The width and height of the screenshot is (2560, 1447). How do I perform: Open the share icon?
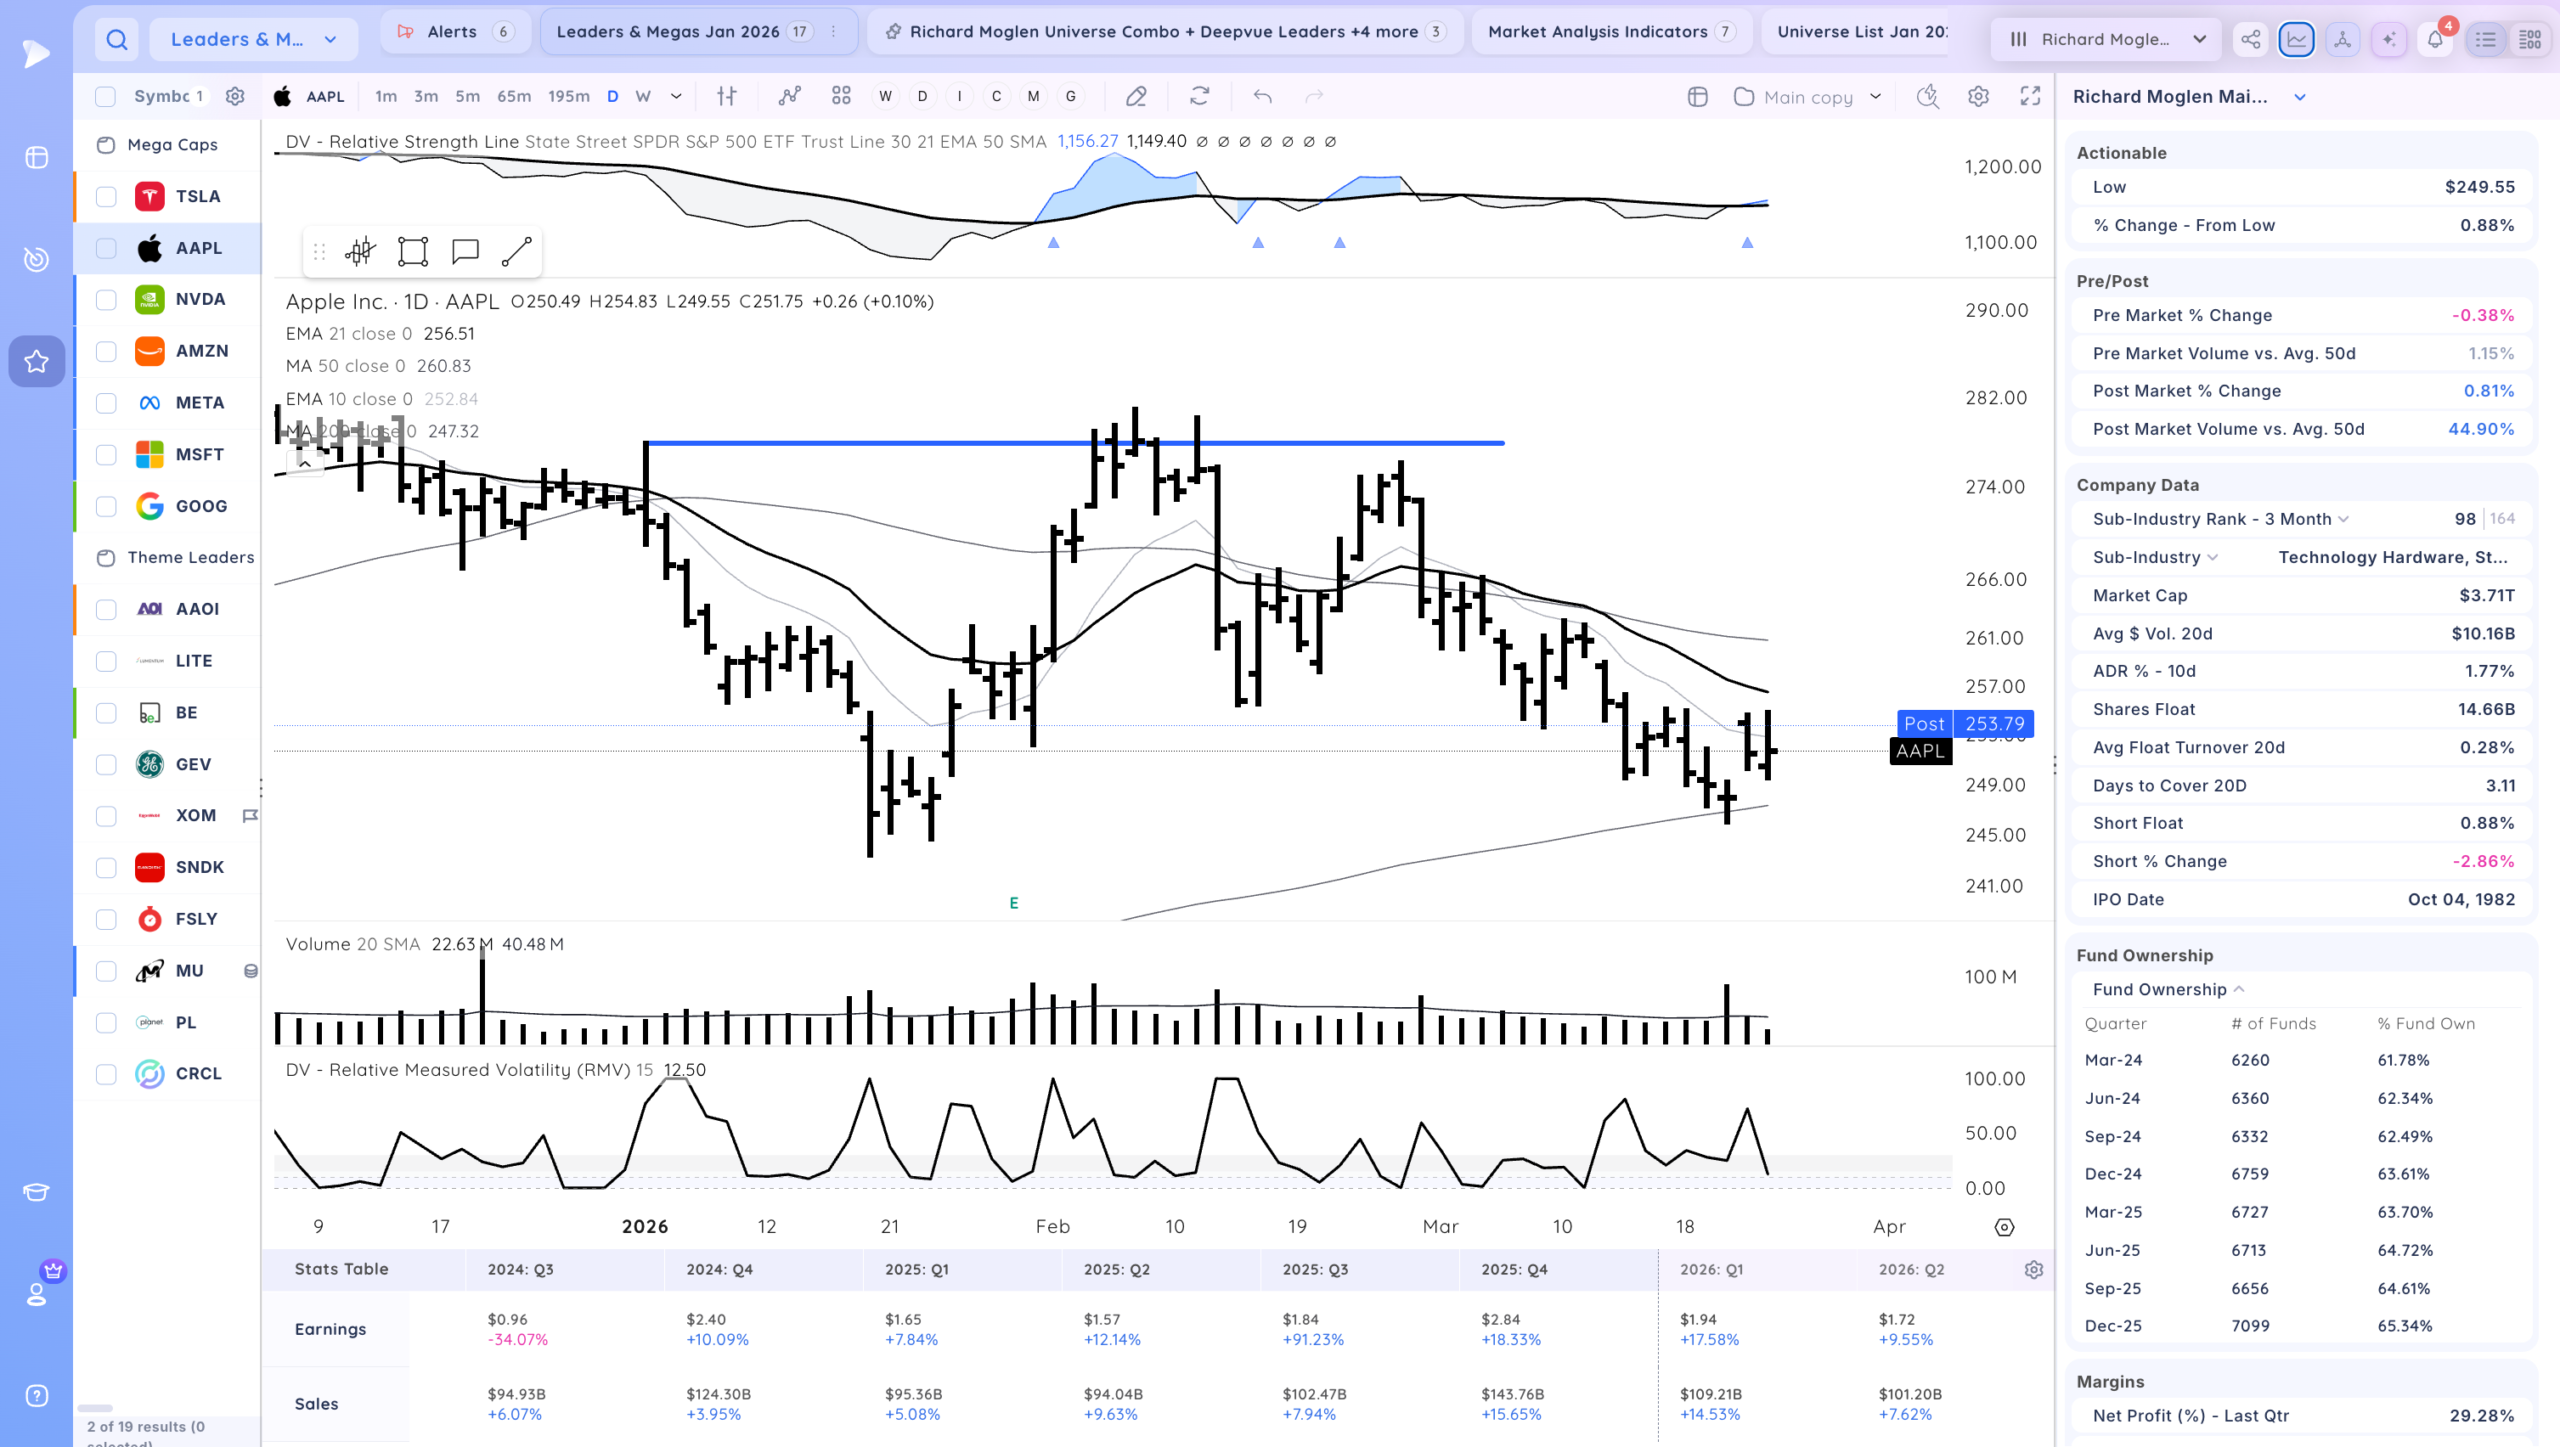[2250, 40]
